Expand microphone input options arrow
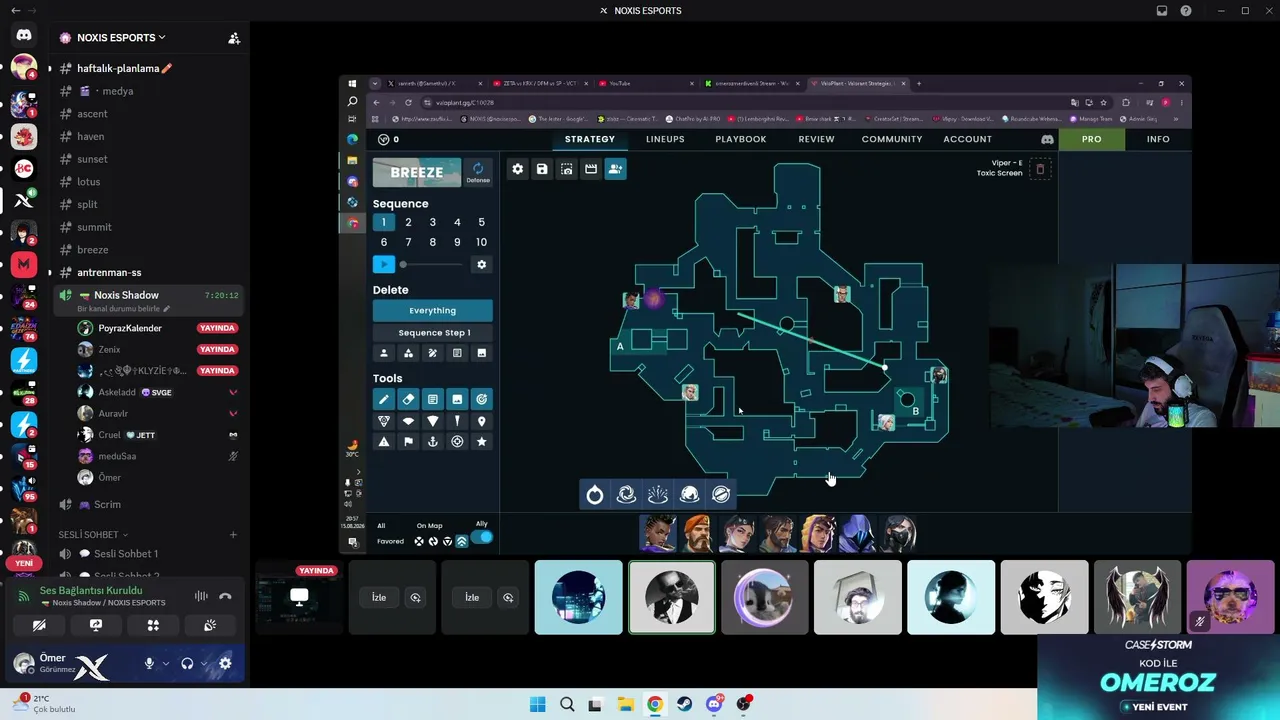Image resolution: width=1280 pixels, height=720 pixels. coord(165,663)
